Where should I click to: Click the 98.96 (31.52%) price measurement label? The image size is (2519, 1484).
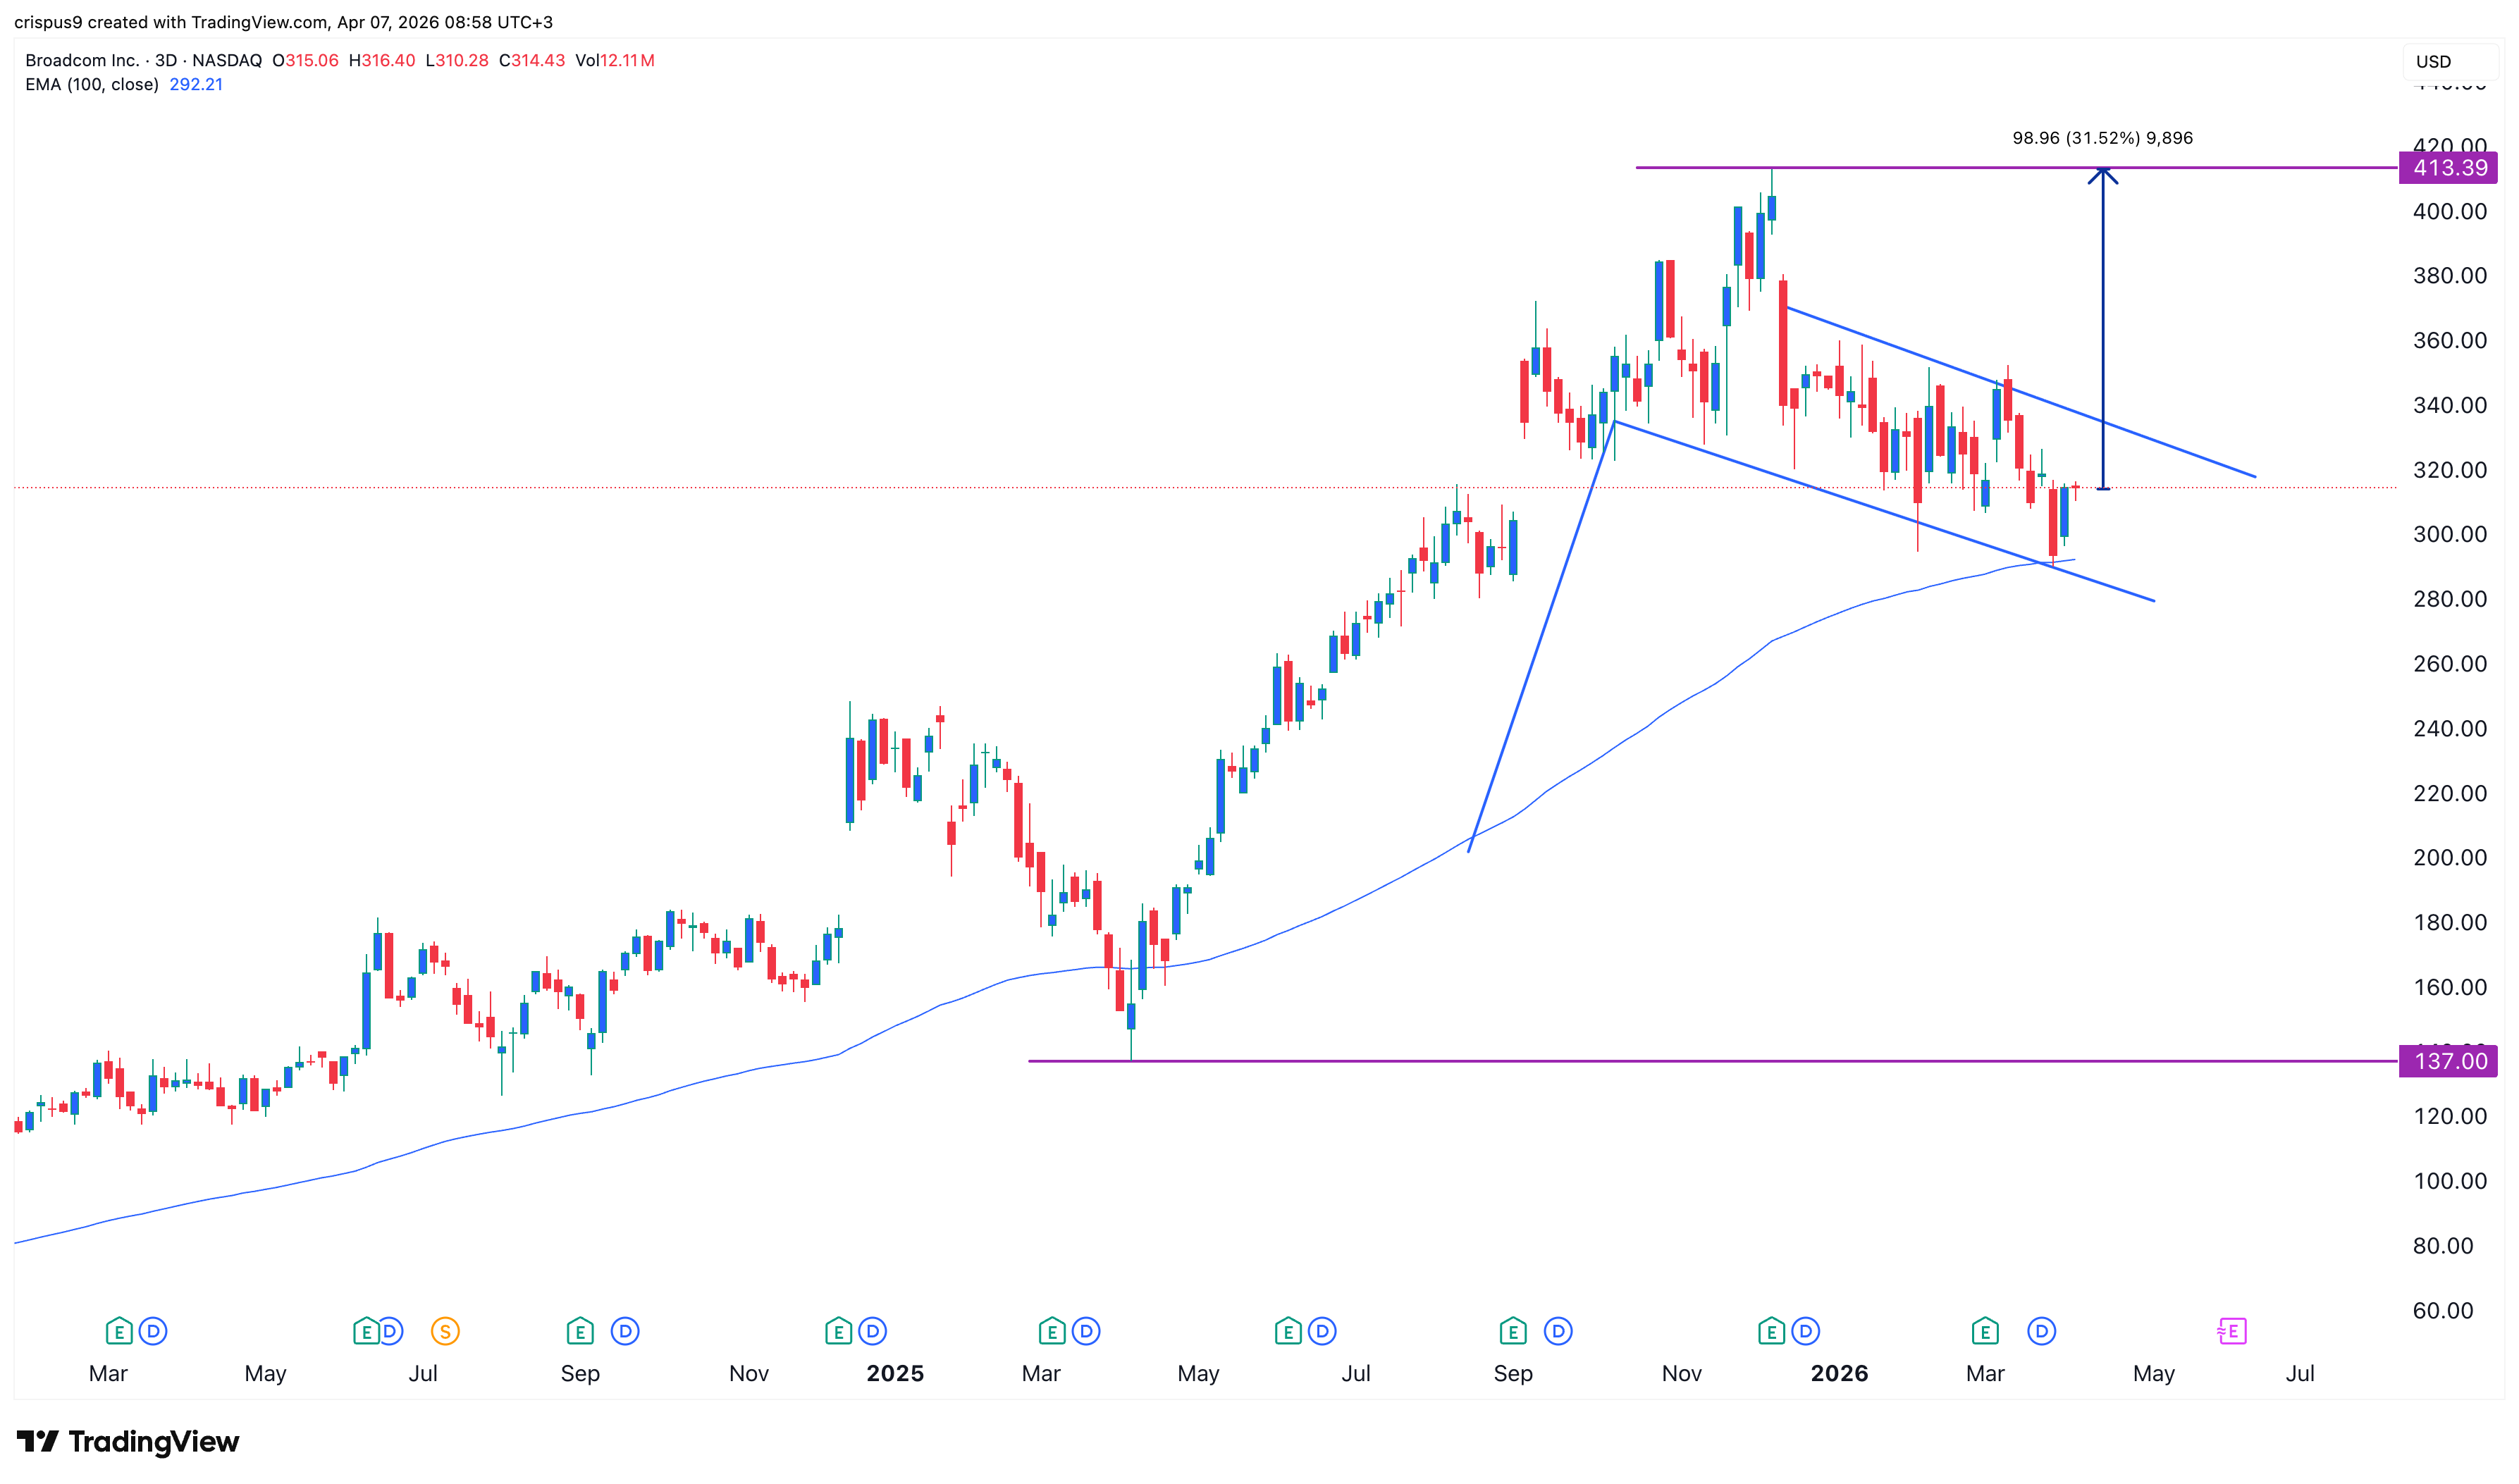point(2102,138)
